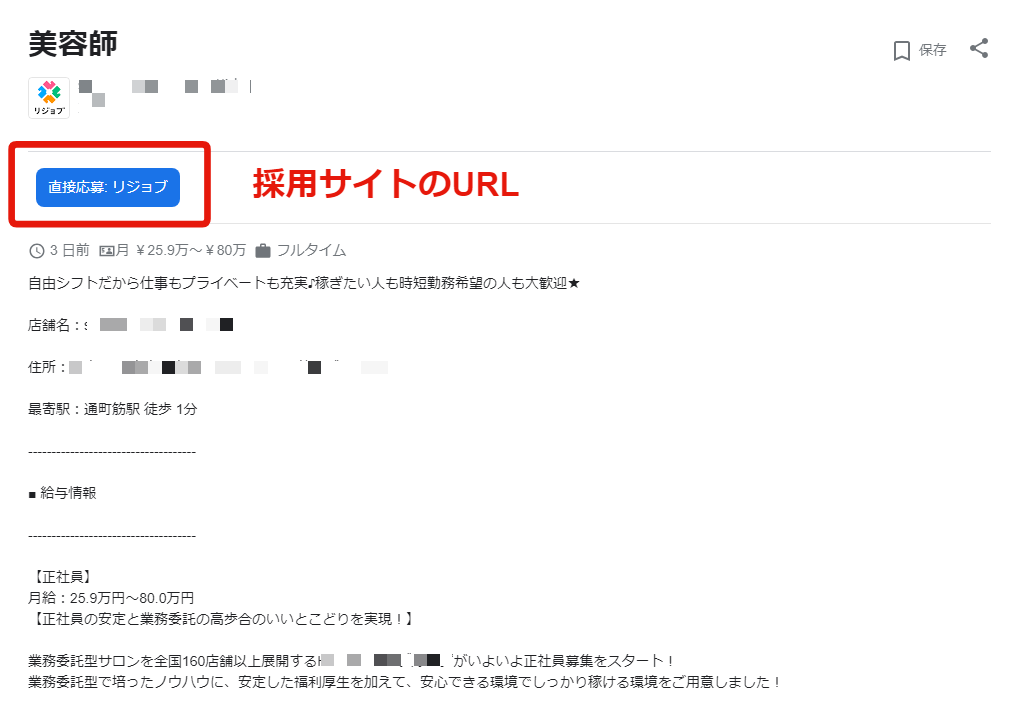Click the banknote salary icon
This screenshot has width=1010, height=702.
[107, 251]
